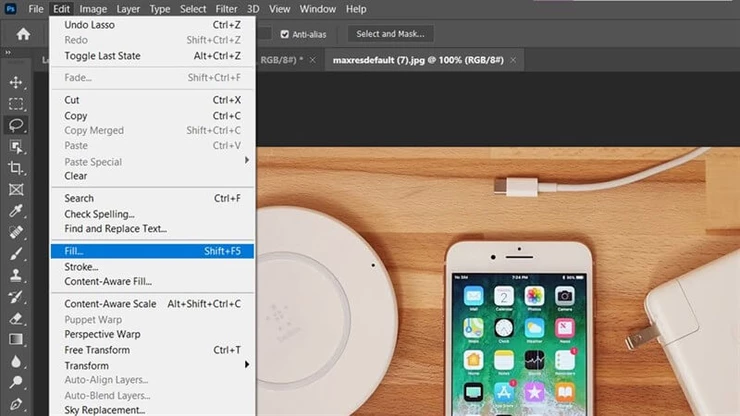Screen dimensions: 740x416
Task: Select the Move tool
Action: [x=16, y=82]
